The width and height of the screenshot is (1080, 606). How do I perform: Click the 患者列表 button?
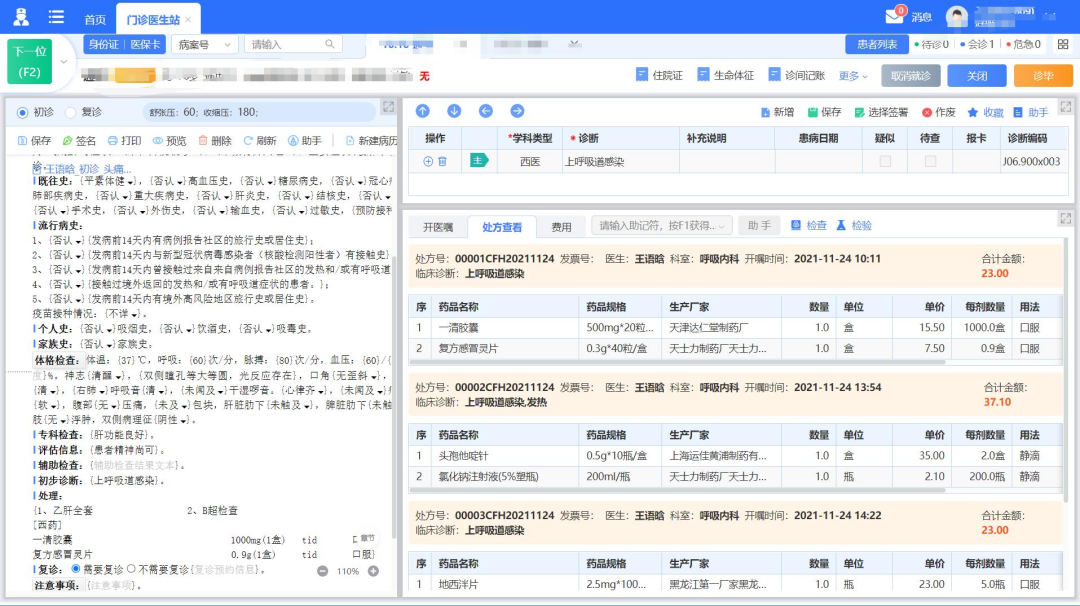[877, 45]
